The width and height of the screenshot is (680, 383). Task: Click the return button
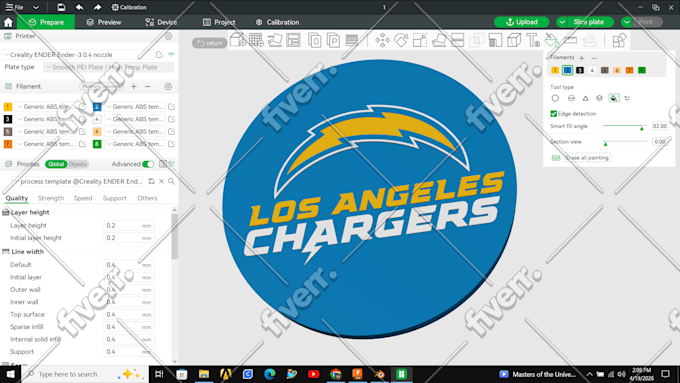(209, 43)
